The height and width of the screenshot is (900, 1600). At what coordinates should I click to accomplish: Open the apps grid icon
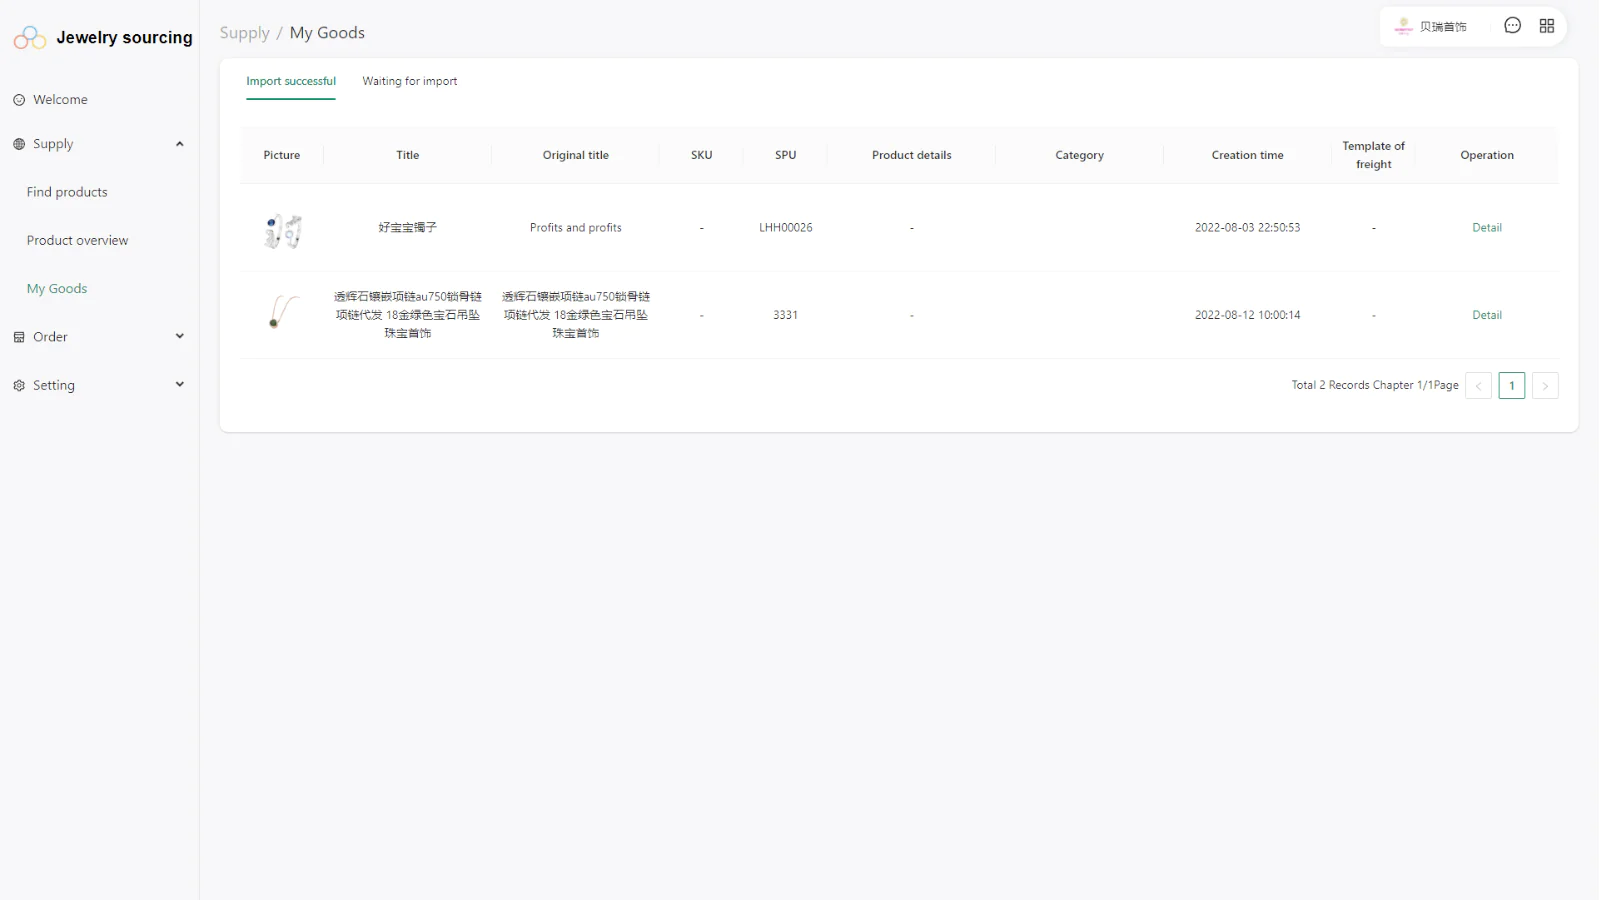pyautogui.click(x=1547, y=26)
